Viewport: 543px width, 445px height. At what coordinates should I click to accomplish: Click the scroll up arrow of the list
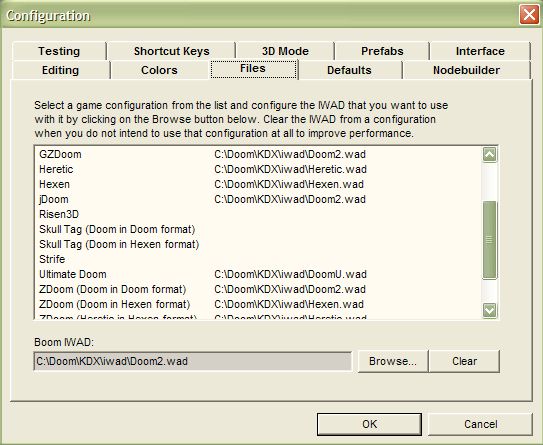pyautogui.click(x=490, y=154)
